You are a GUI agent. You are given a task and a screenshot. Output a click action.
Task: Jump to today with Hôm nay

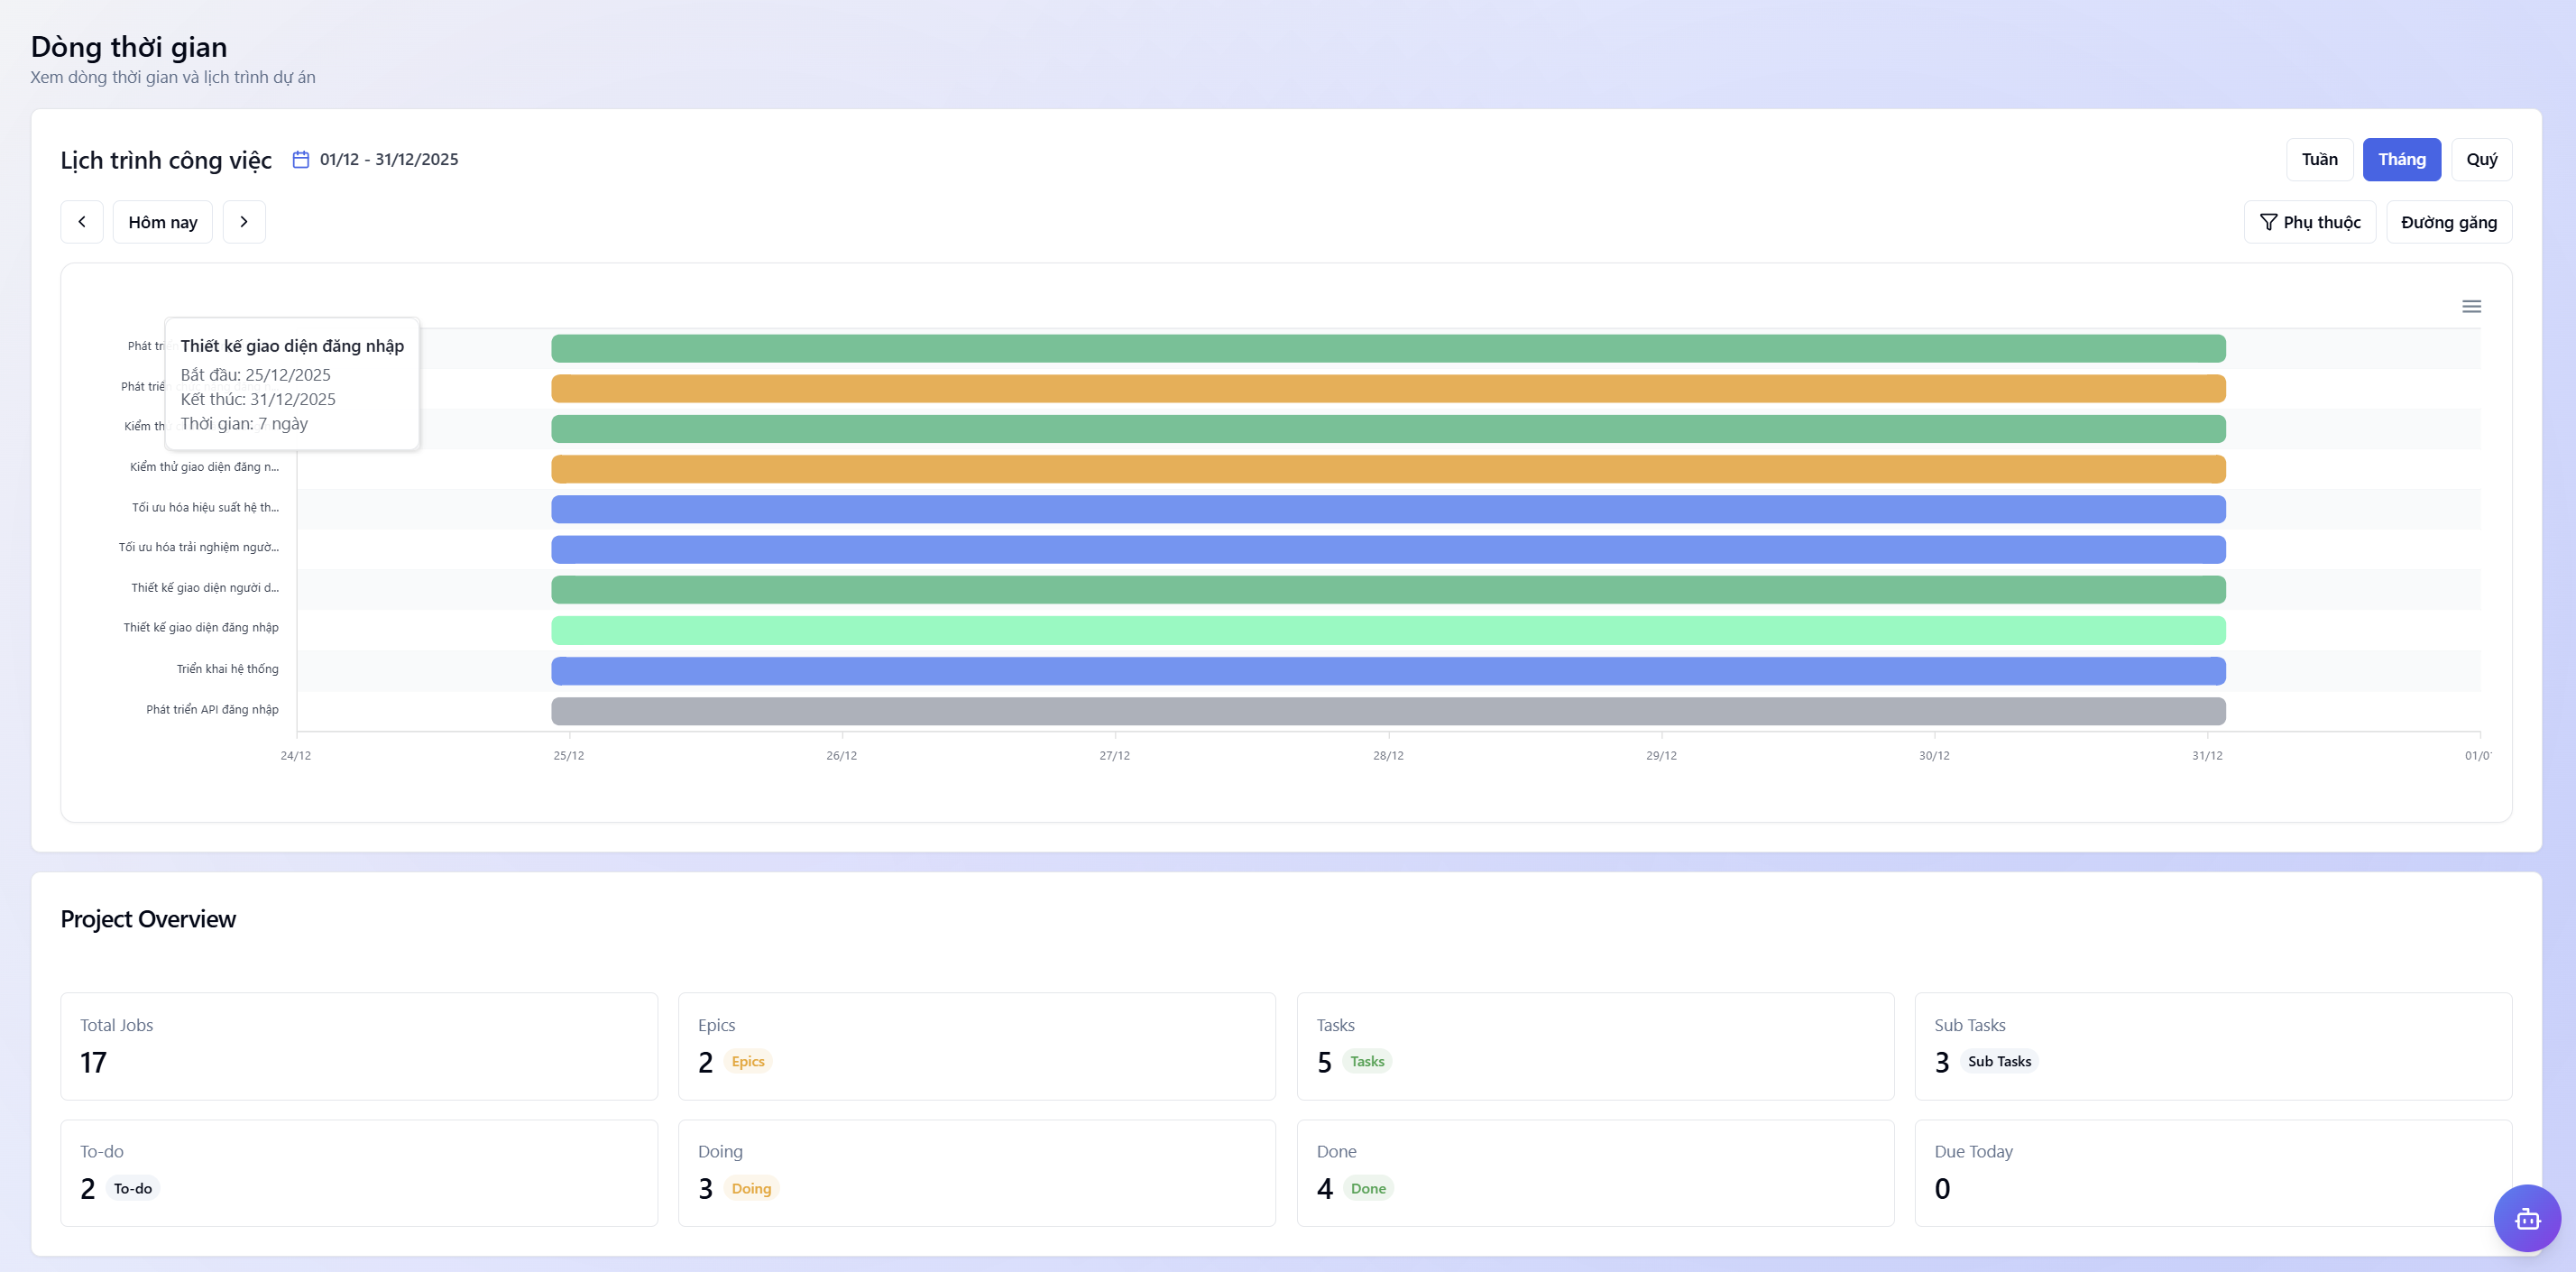[163, 222]
